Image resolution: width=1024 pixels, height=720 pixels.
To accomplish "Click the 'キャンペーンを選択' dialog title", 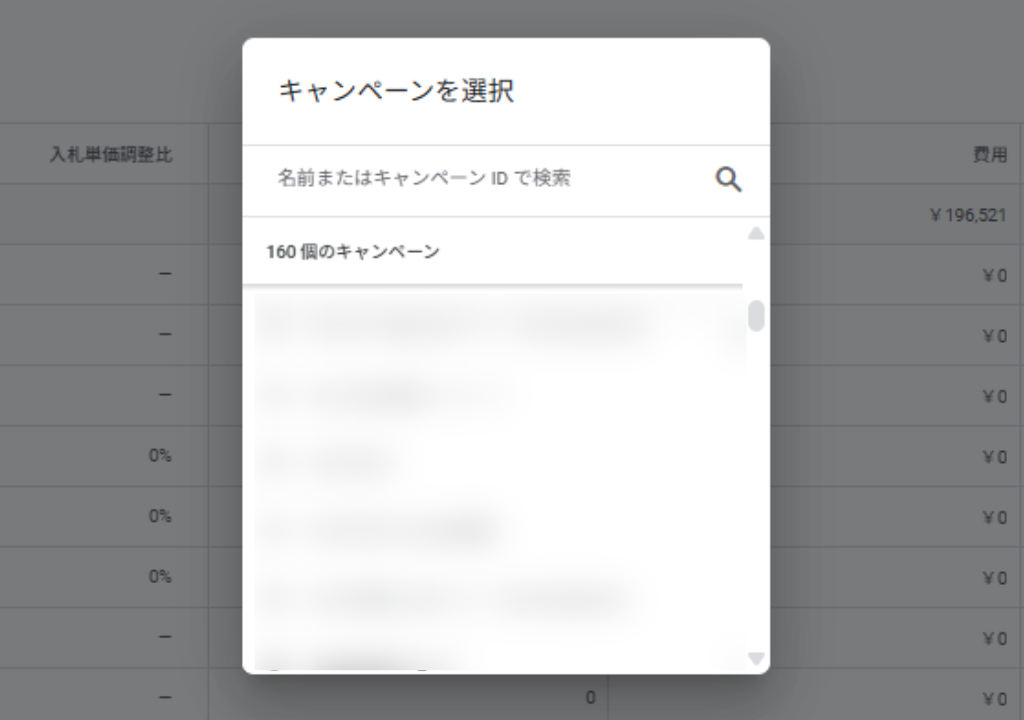I will 396,91.
